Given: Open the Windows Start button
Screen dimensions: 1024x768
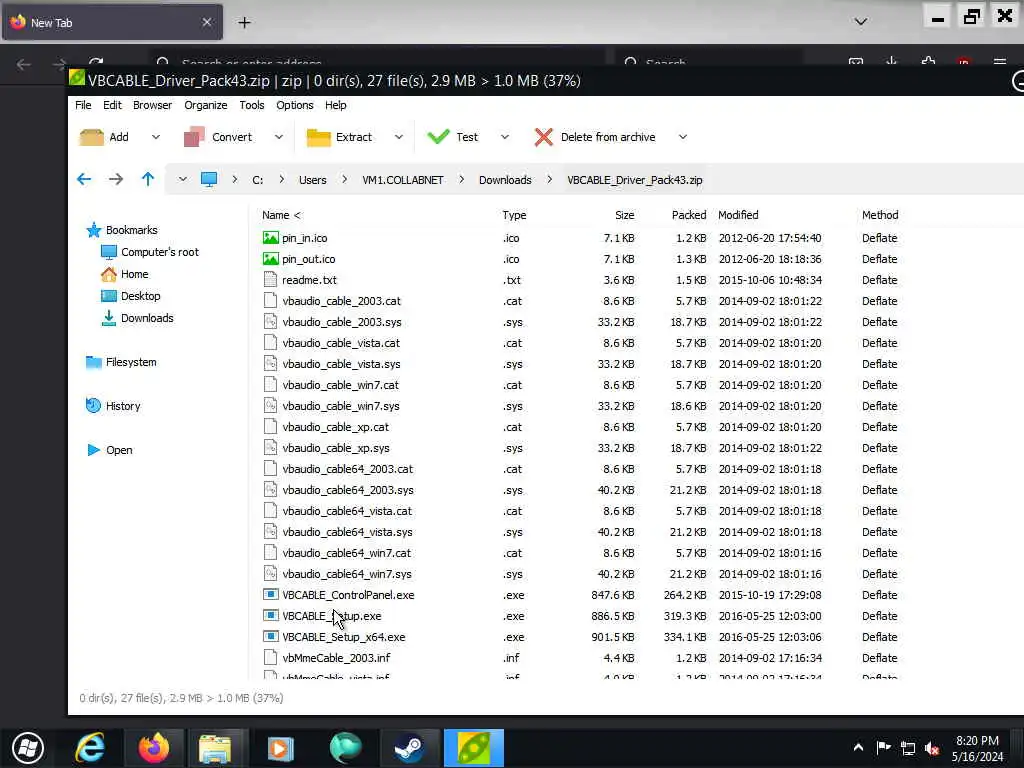Looking at the screenshot, I should tap(28, 748).
